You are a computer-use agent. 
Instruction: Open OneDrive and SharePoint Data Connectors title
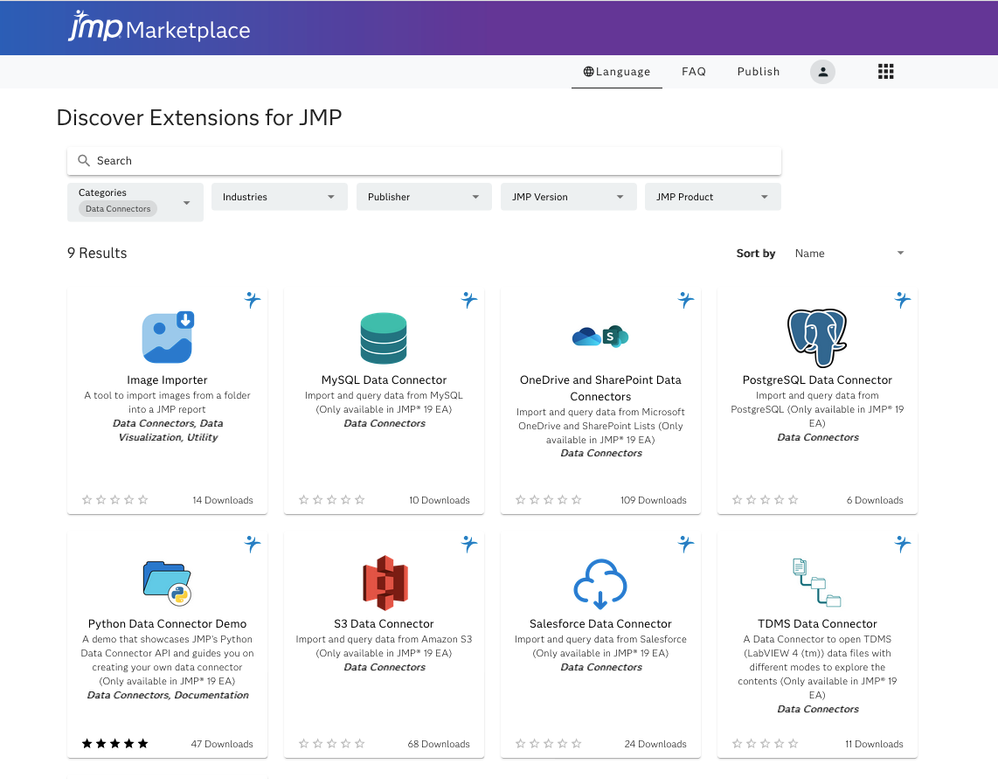600,388
